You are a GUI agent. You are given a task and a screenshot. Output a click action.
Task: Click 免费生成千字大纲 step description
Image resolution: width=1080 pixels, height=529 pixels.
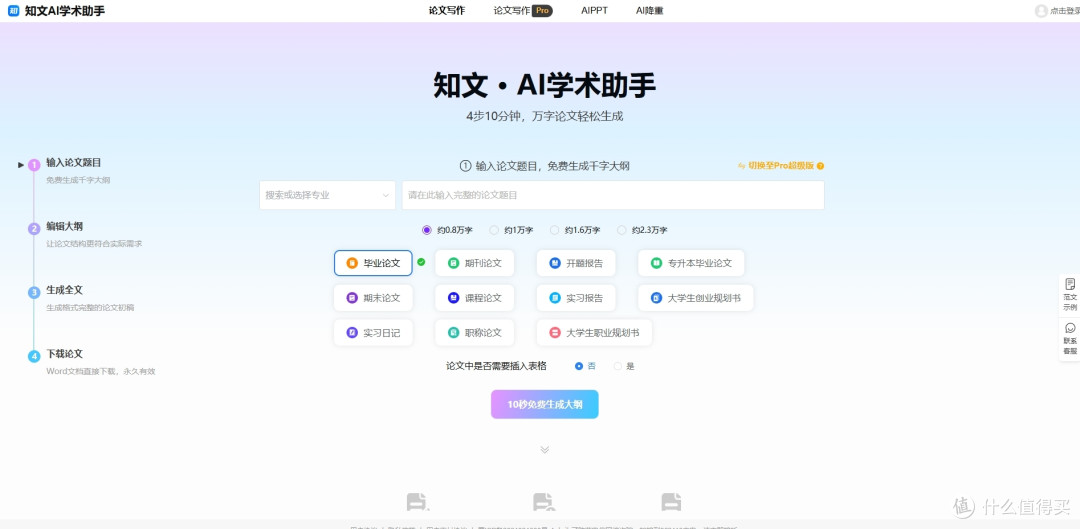coord(78,180)
